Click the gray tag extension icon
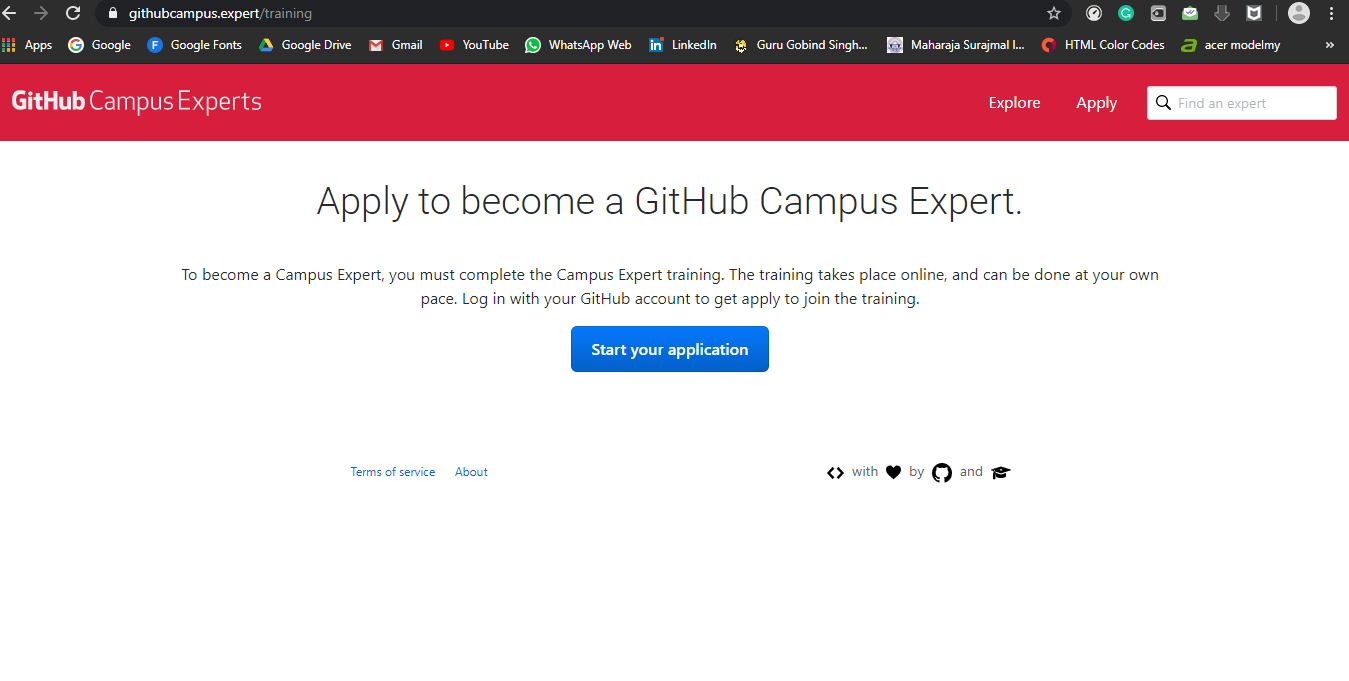 1158,13
